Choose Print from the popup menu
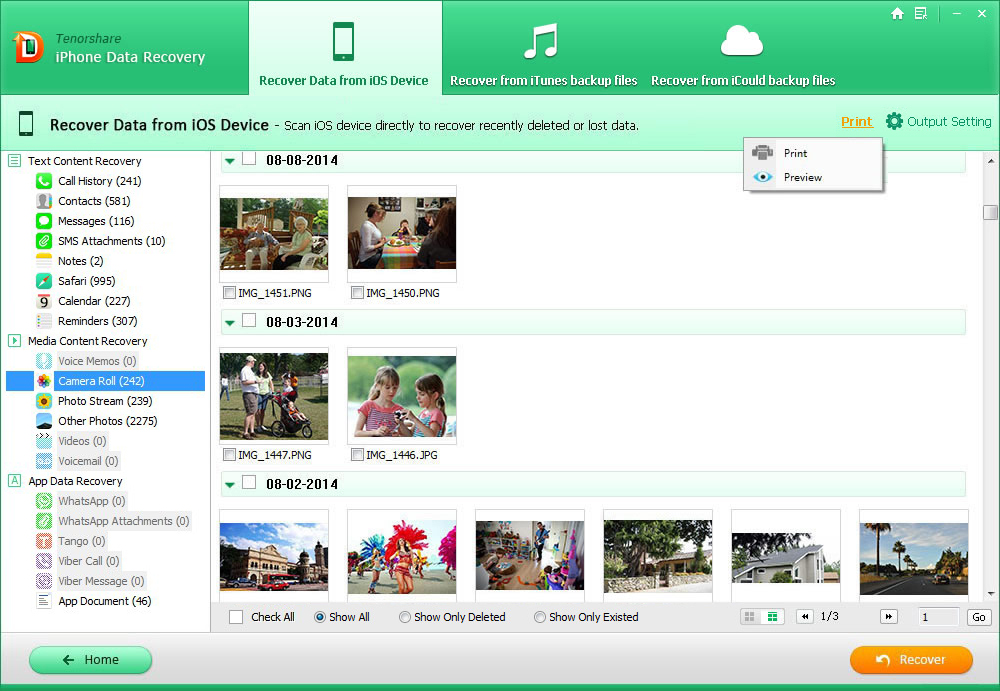This screenshot has width=1000, height=691. 813,153
